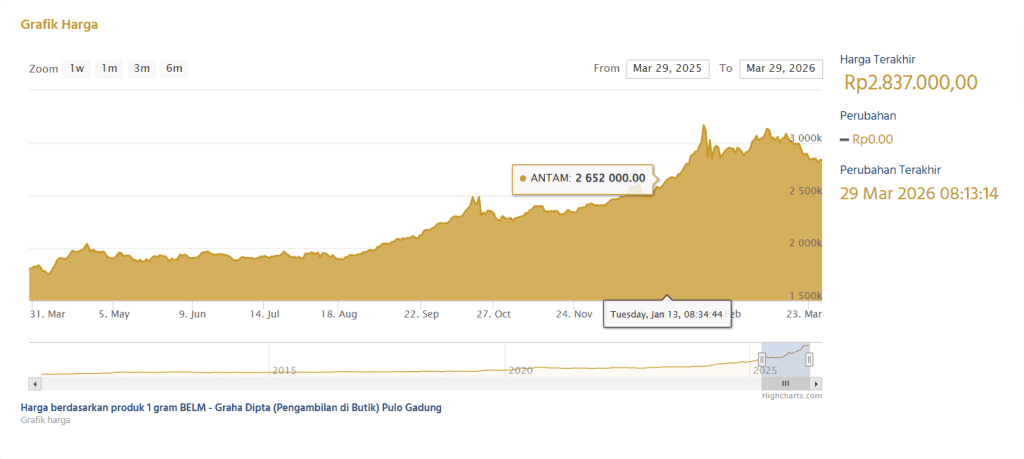Click the navigator scrollbar left arrow

[x=34, y=383]
